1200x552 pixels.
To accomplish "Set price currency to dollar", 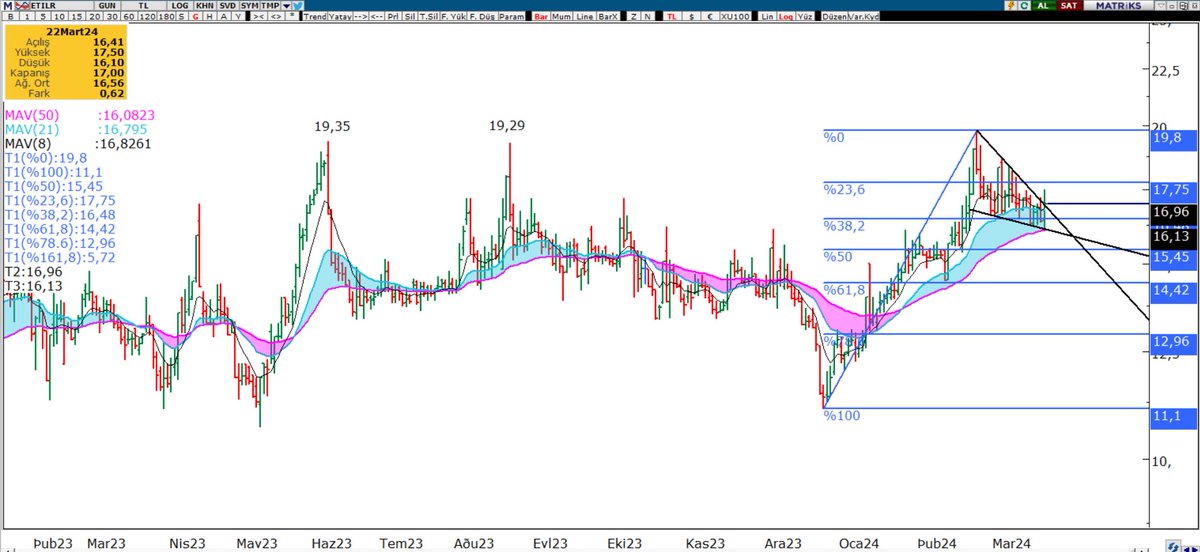I will coord(691,17).
